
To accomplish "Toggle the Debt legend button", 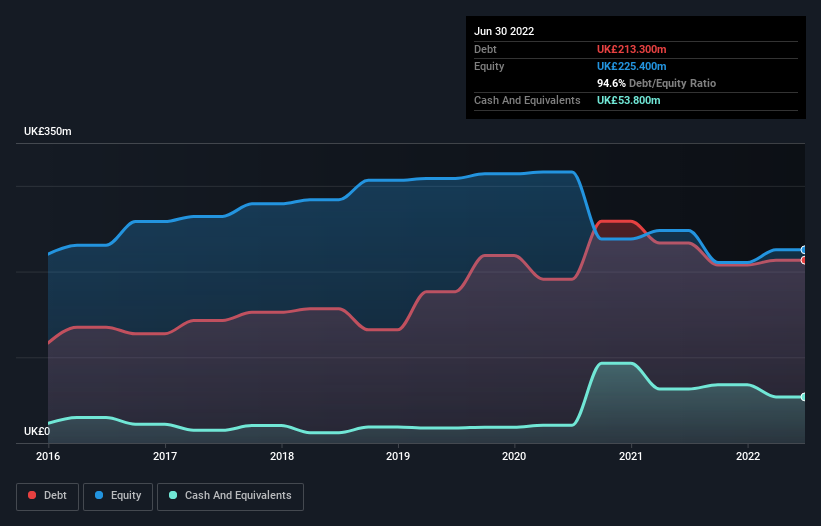I will click(47, 496).
